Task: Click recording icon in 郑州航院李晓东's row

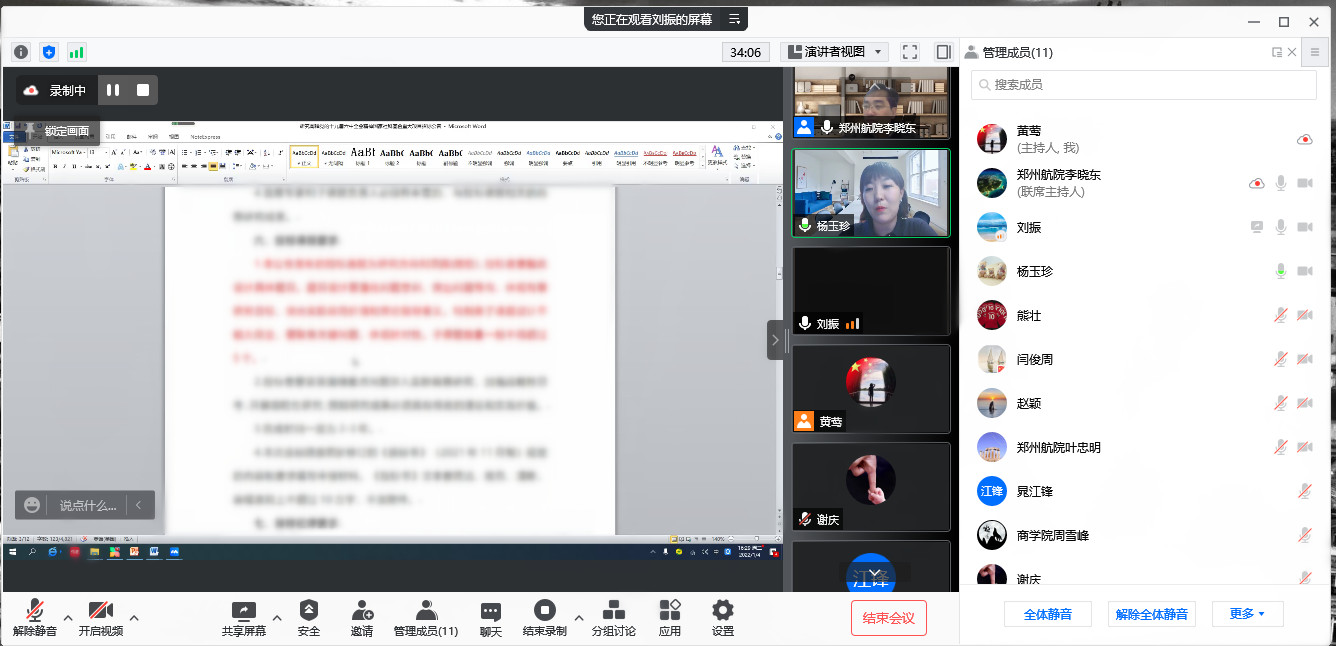Action: pyautogui.click(x=1257, y=183)
